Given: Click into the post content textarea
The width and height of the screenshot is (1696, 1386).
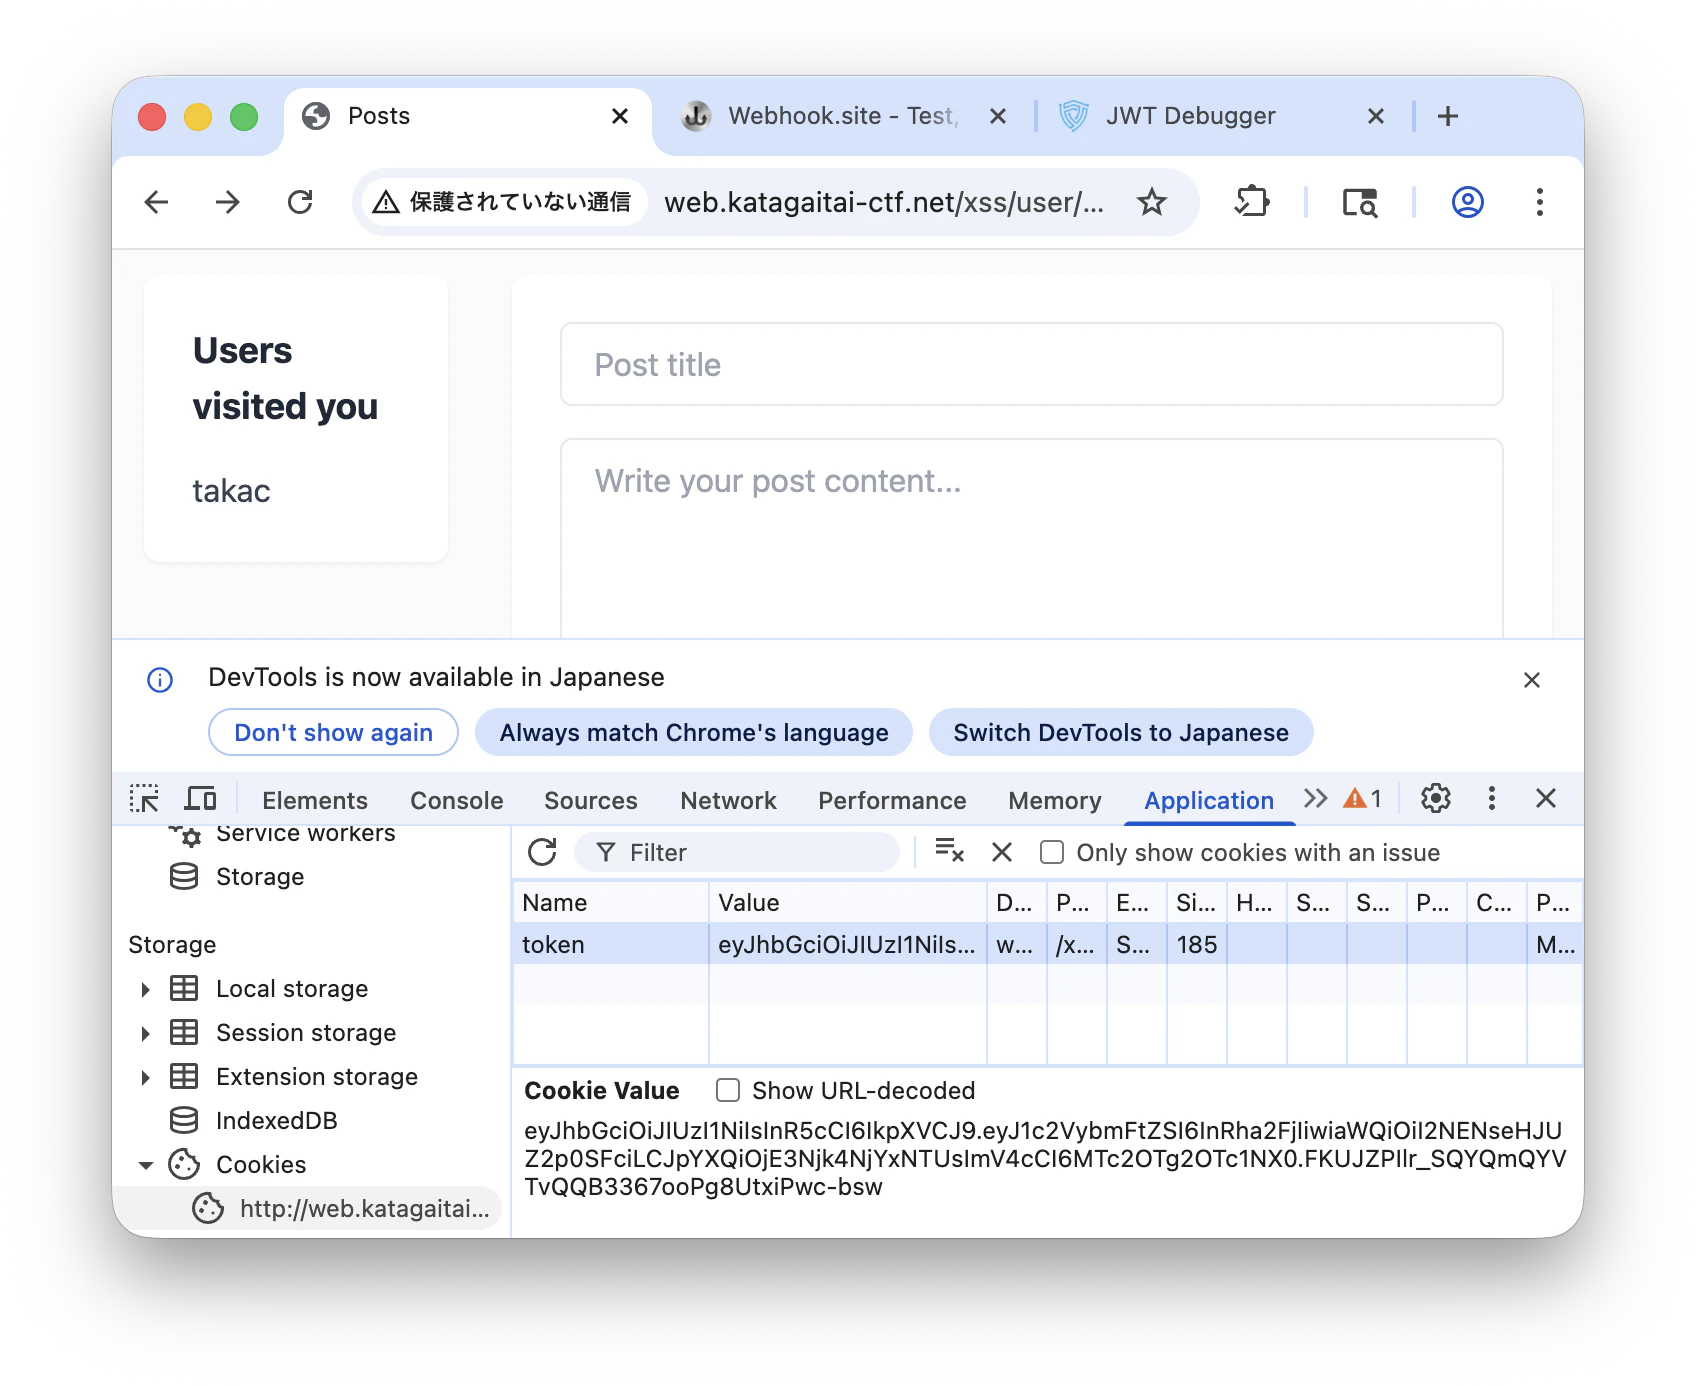Looking at the screenshot, I should point(1031,538).
